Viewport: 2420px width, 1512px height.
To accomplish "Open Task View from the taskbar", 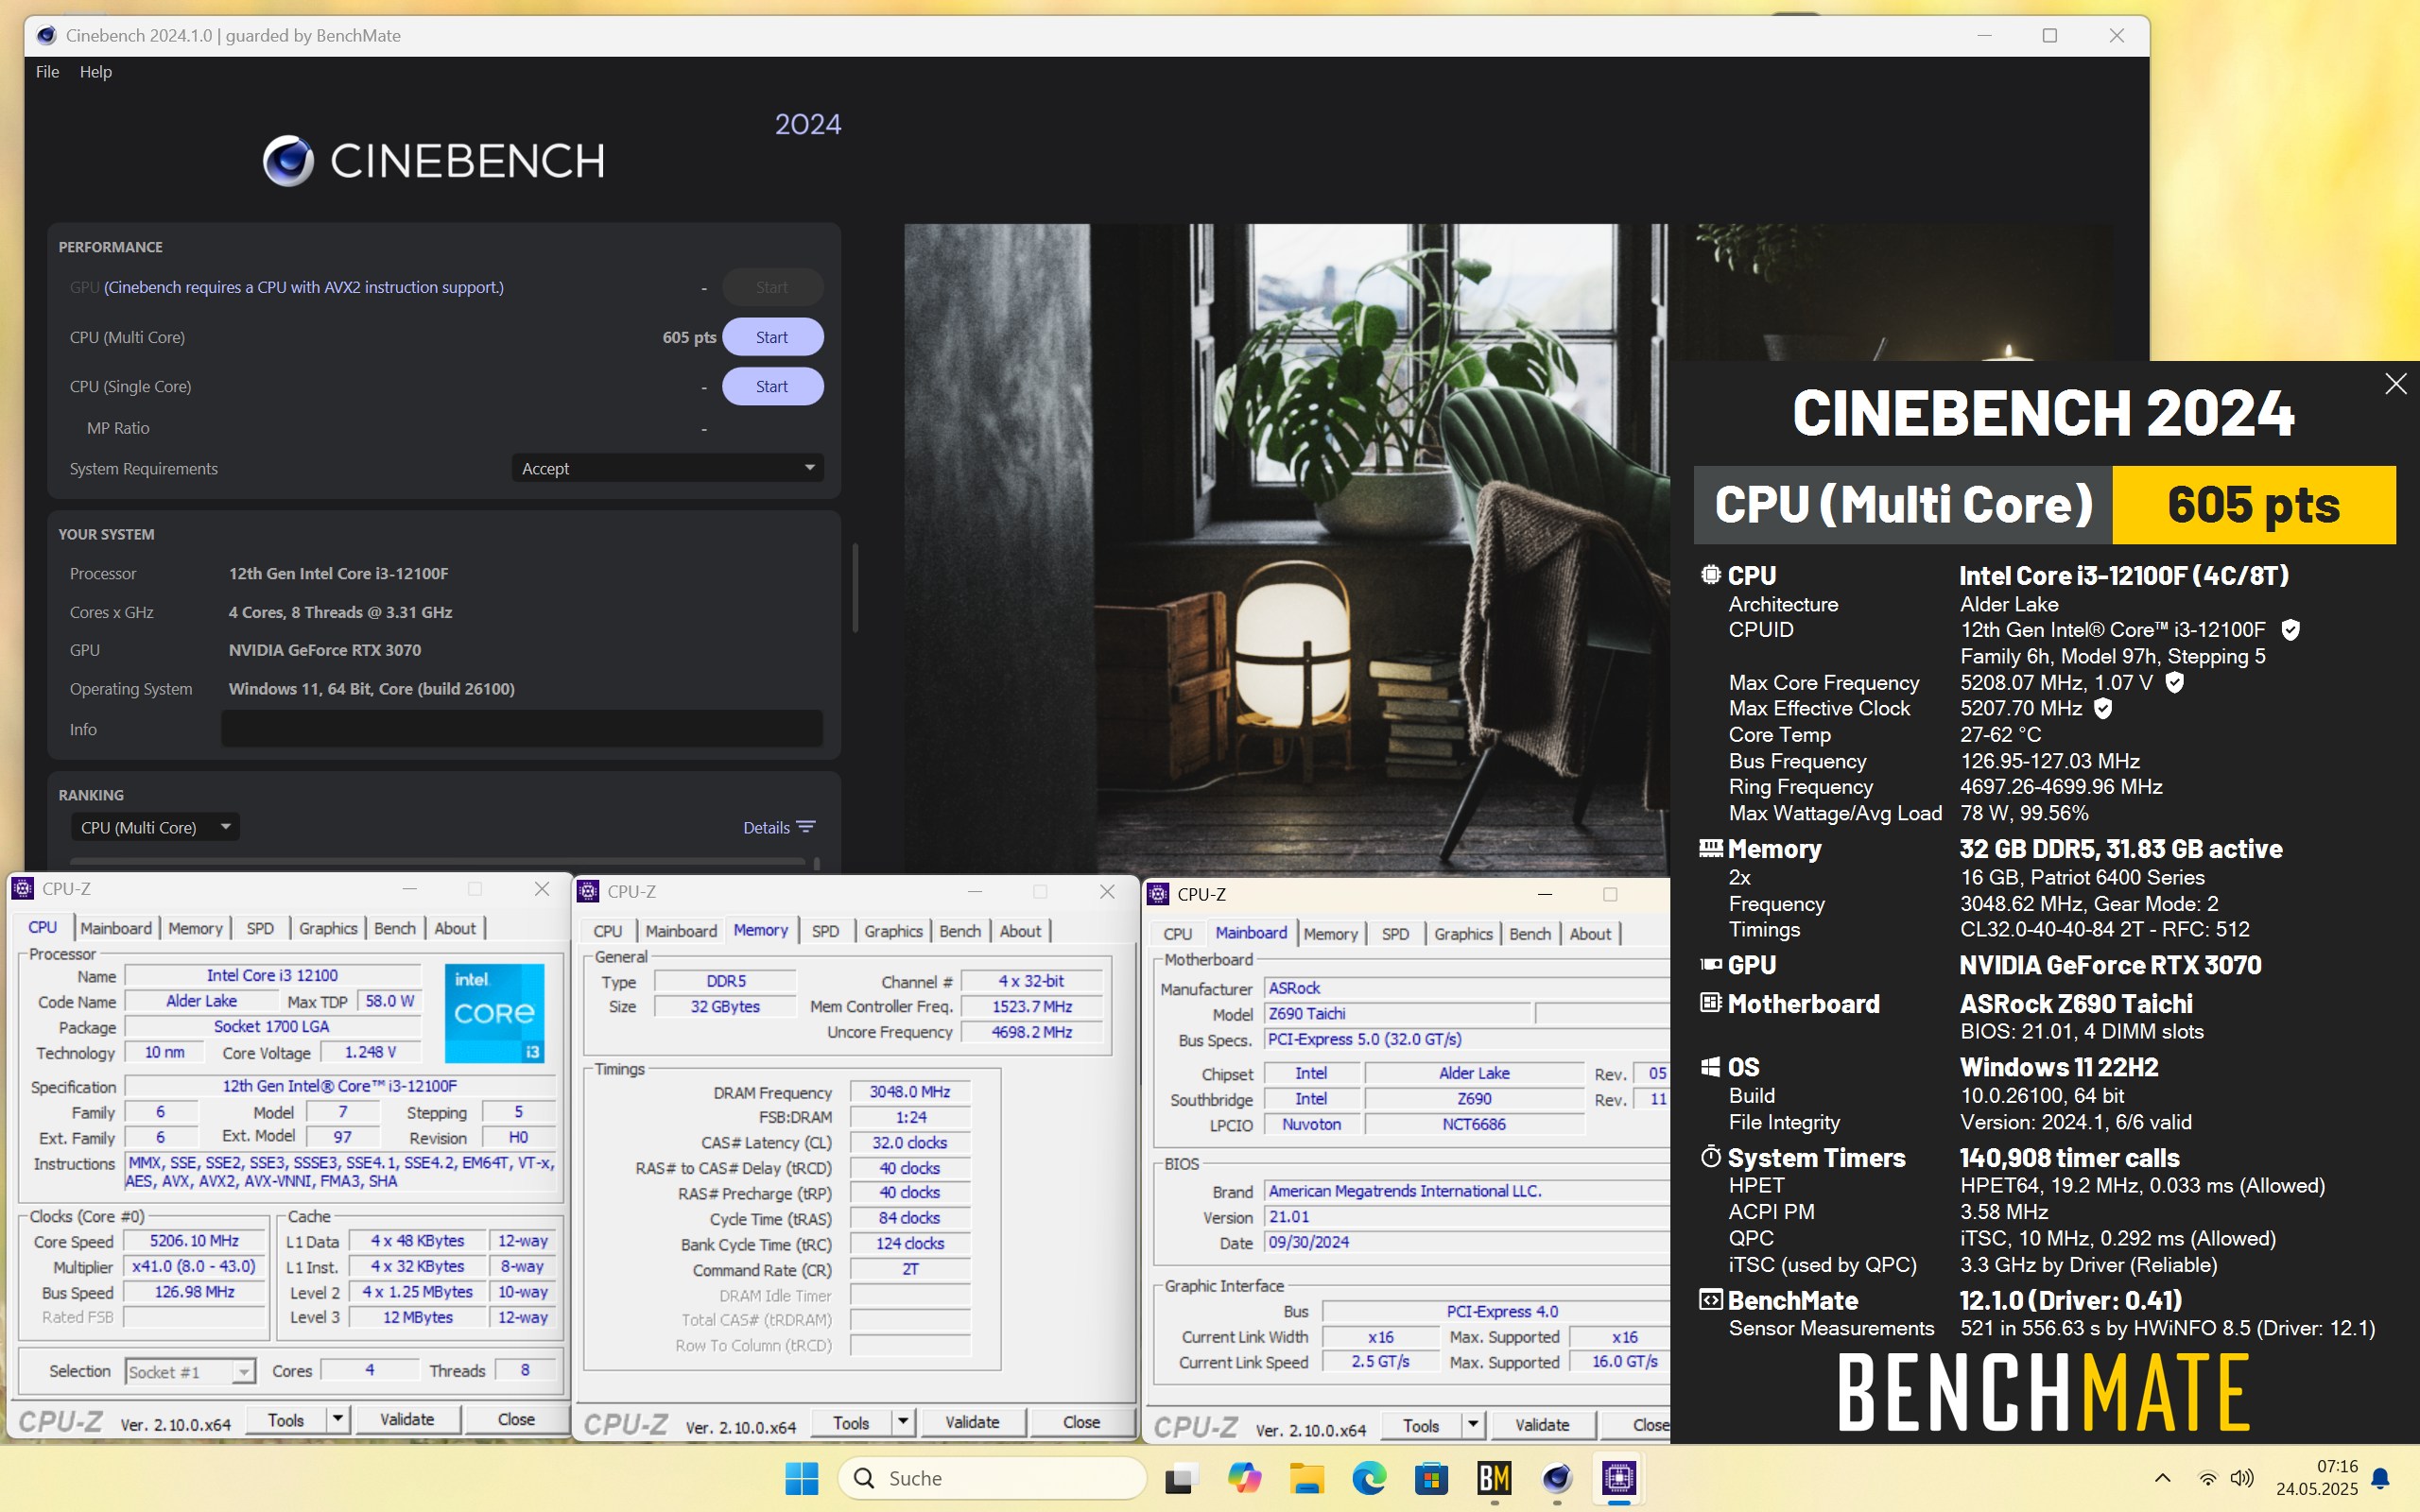I will pyautogui.click(x=1181, y=1478).
